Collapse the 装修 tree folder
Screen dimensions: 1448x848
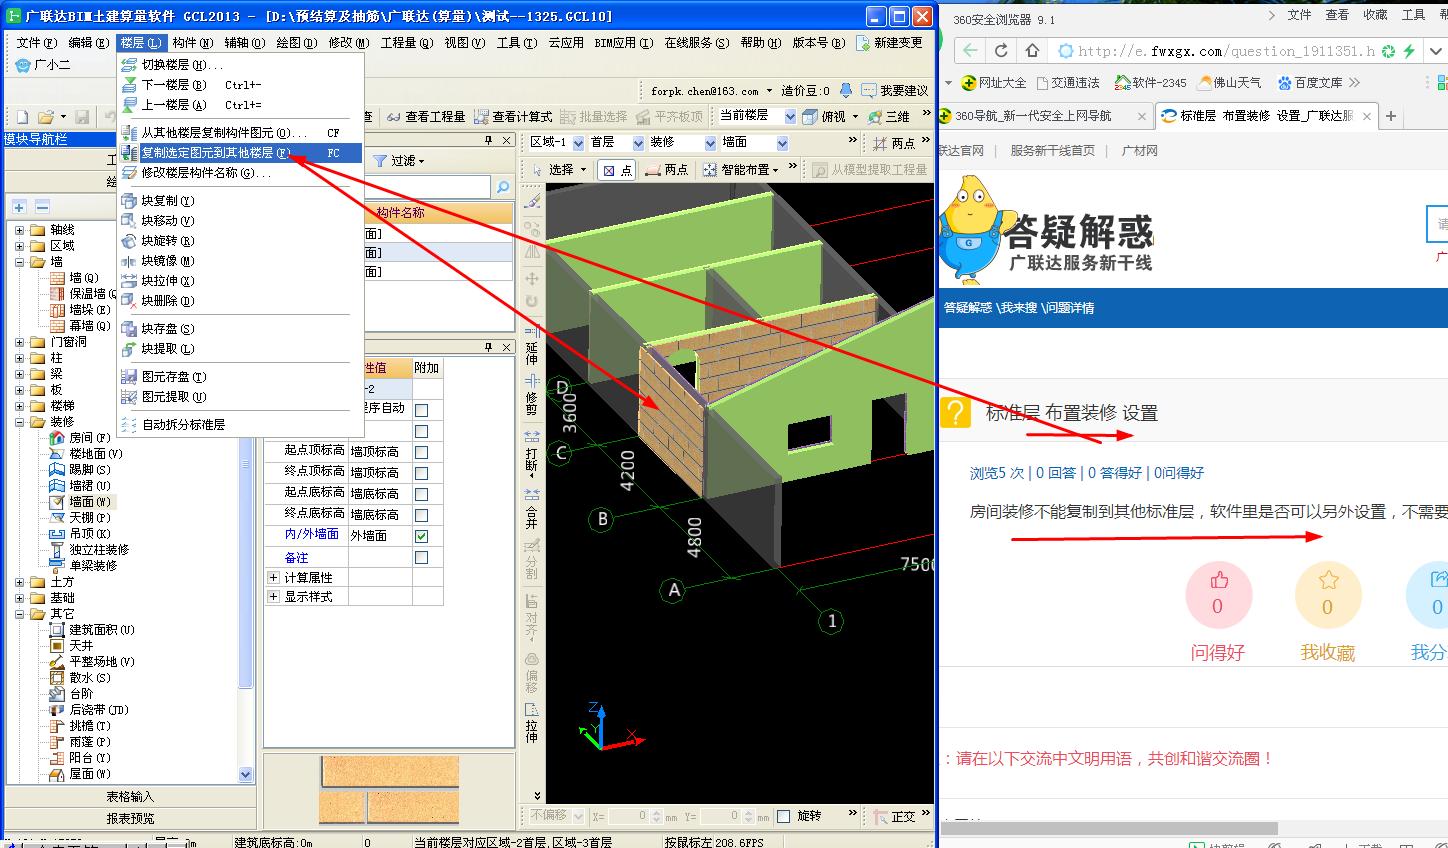[x=20, y=422]
